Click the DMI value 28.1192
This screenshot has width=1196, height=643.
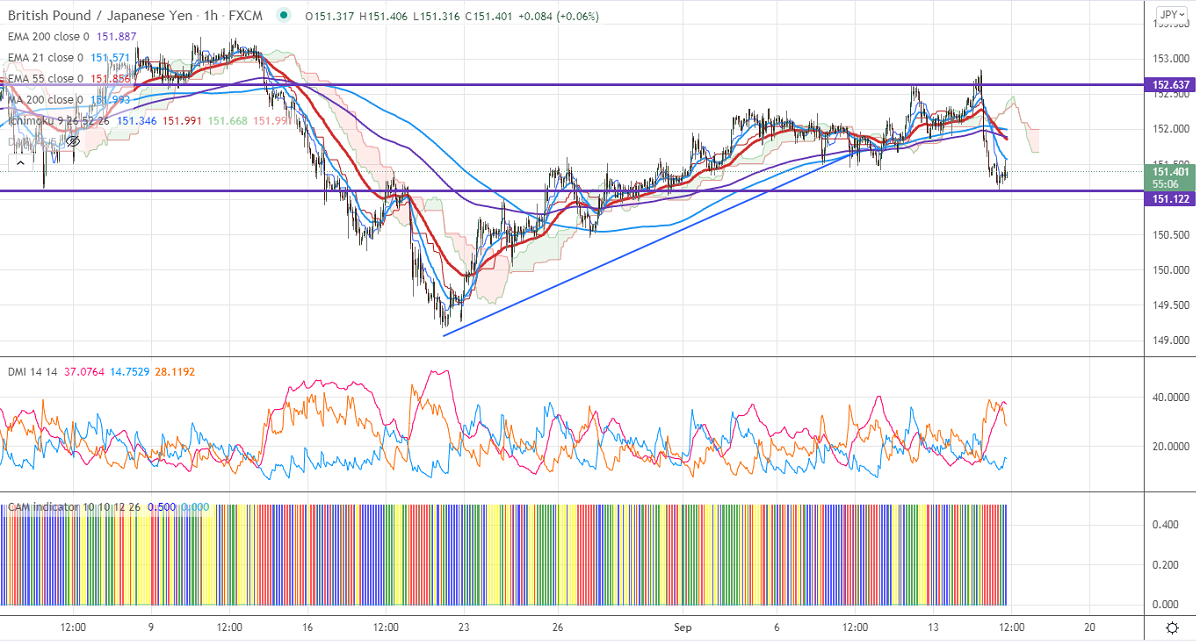(175, 372)
